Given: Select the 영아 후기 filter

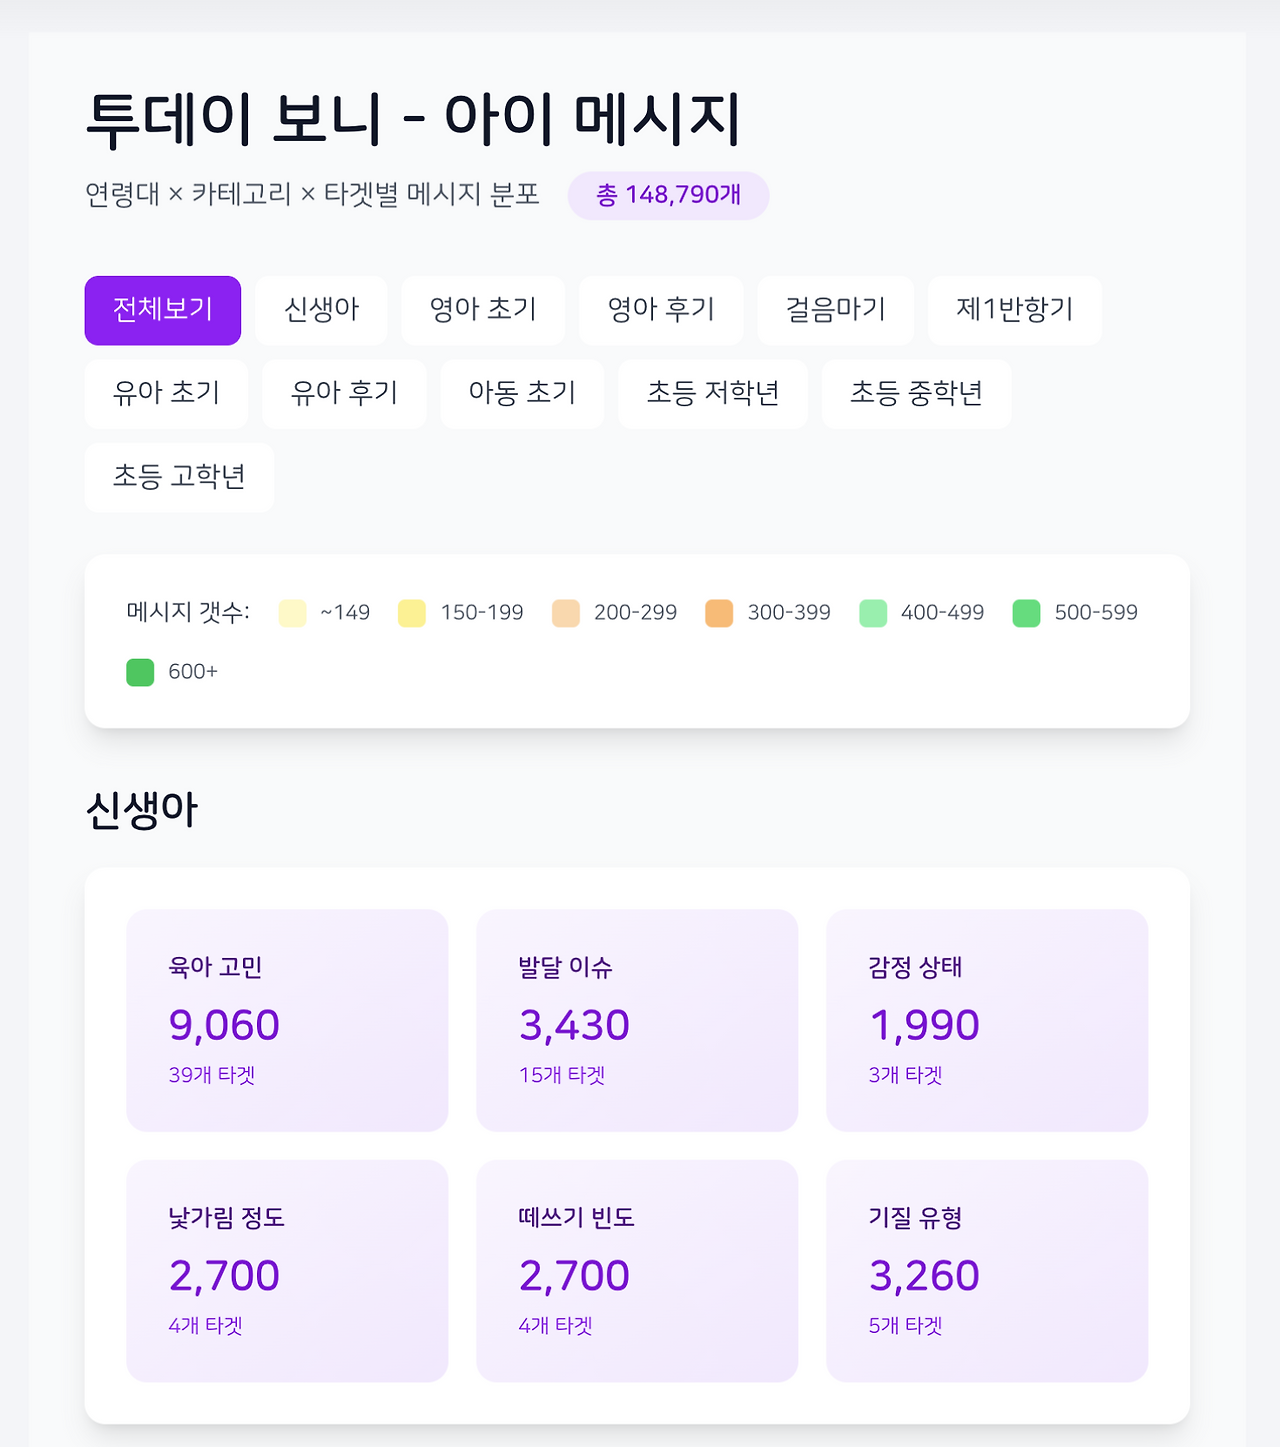Looking at the screenshot, I should (661, 310).
